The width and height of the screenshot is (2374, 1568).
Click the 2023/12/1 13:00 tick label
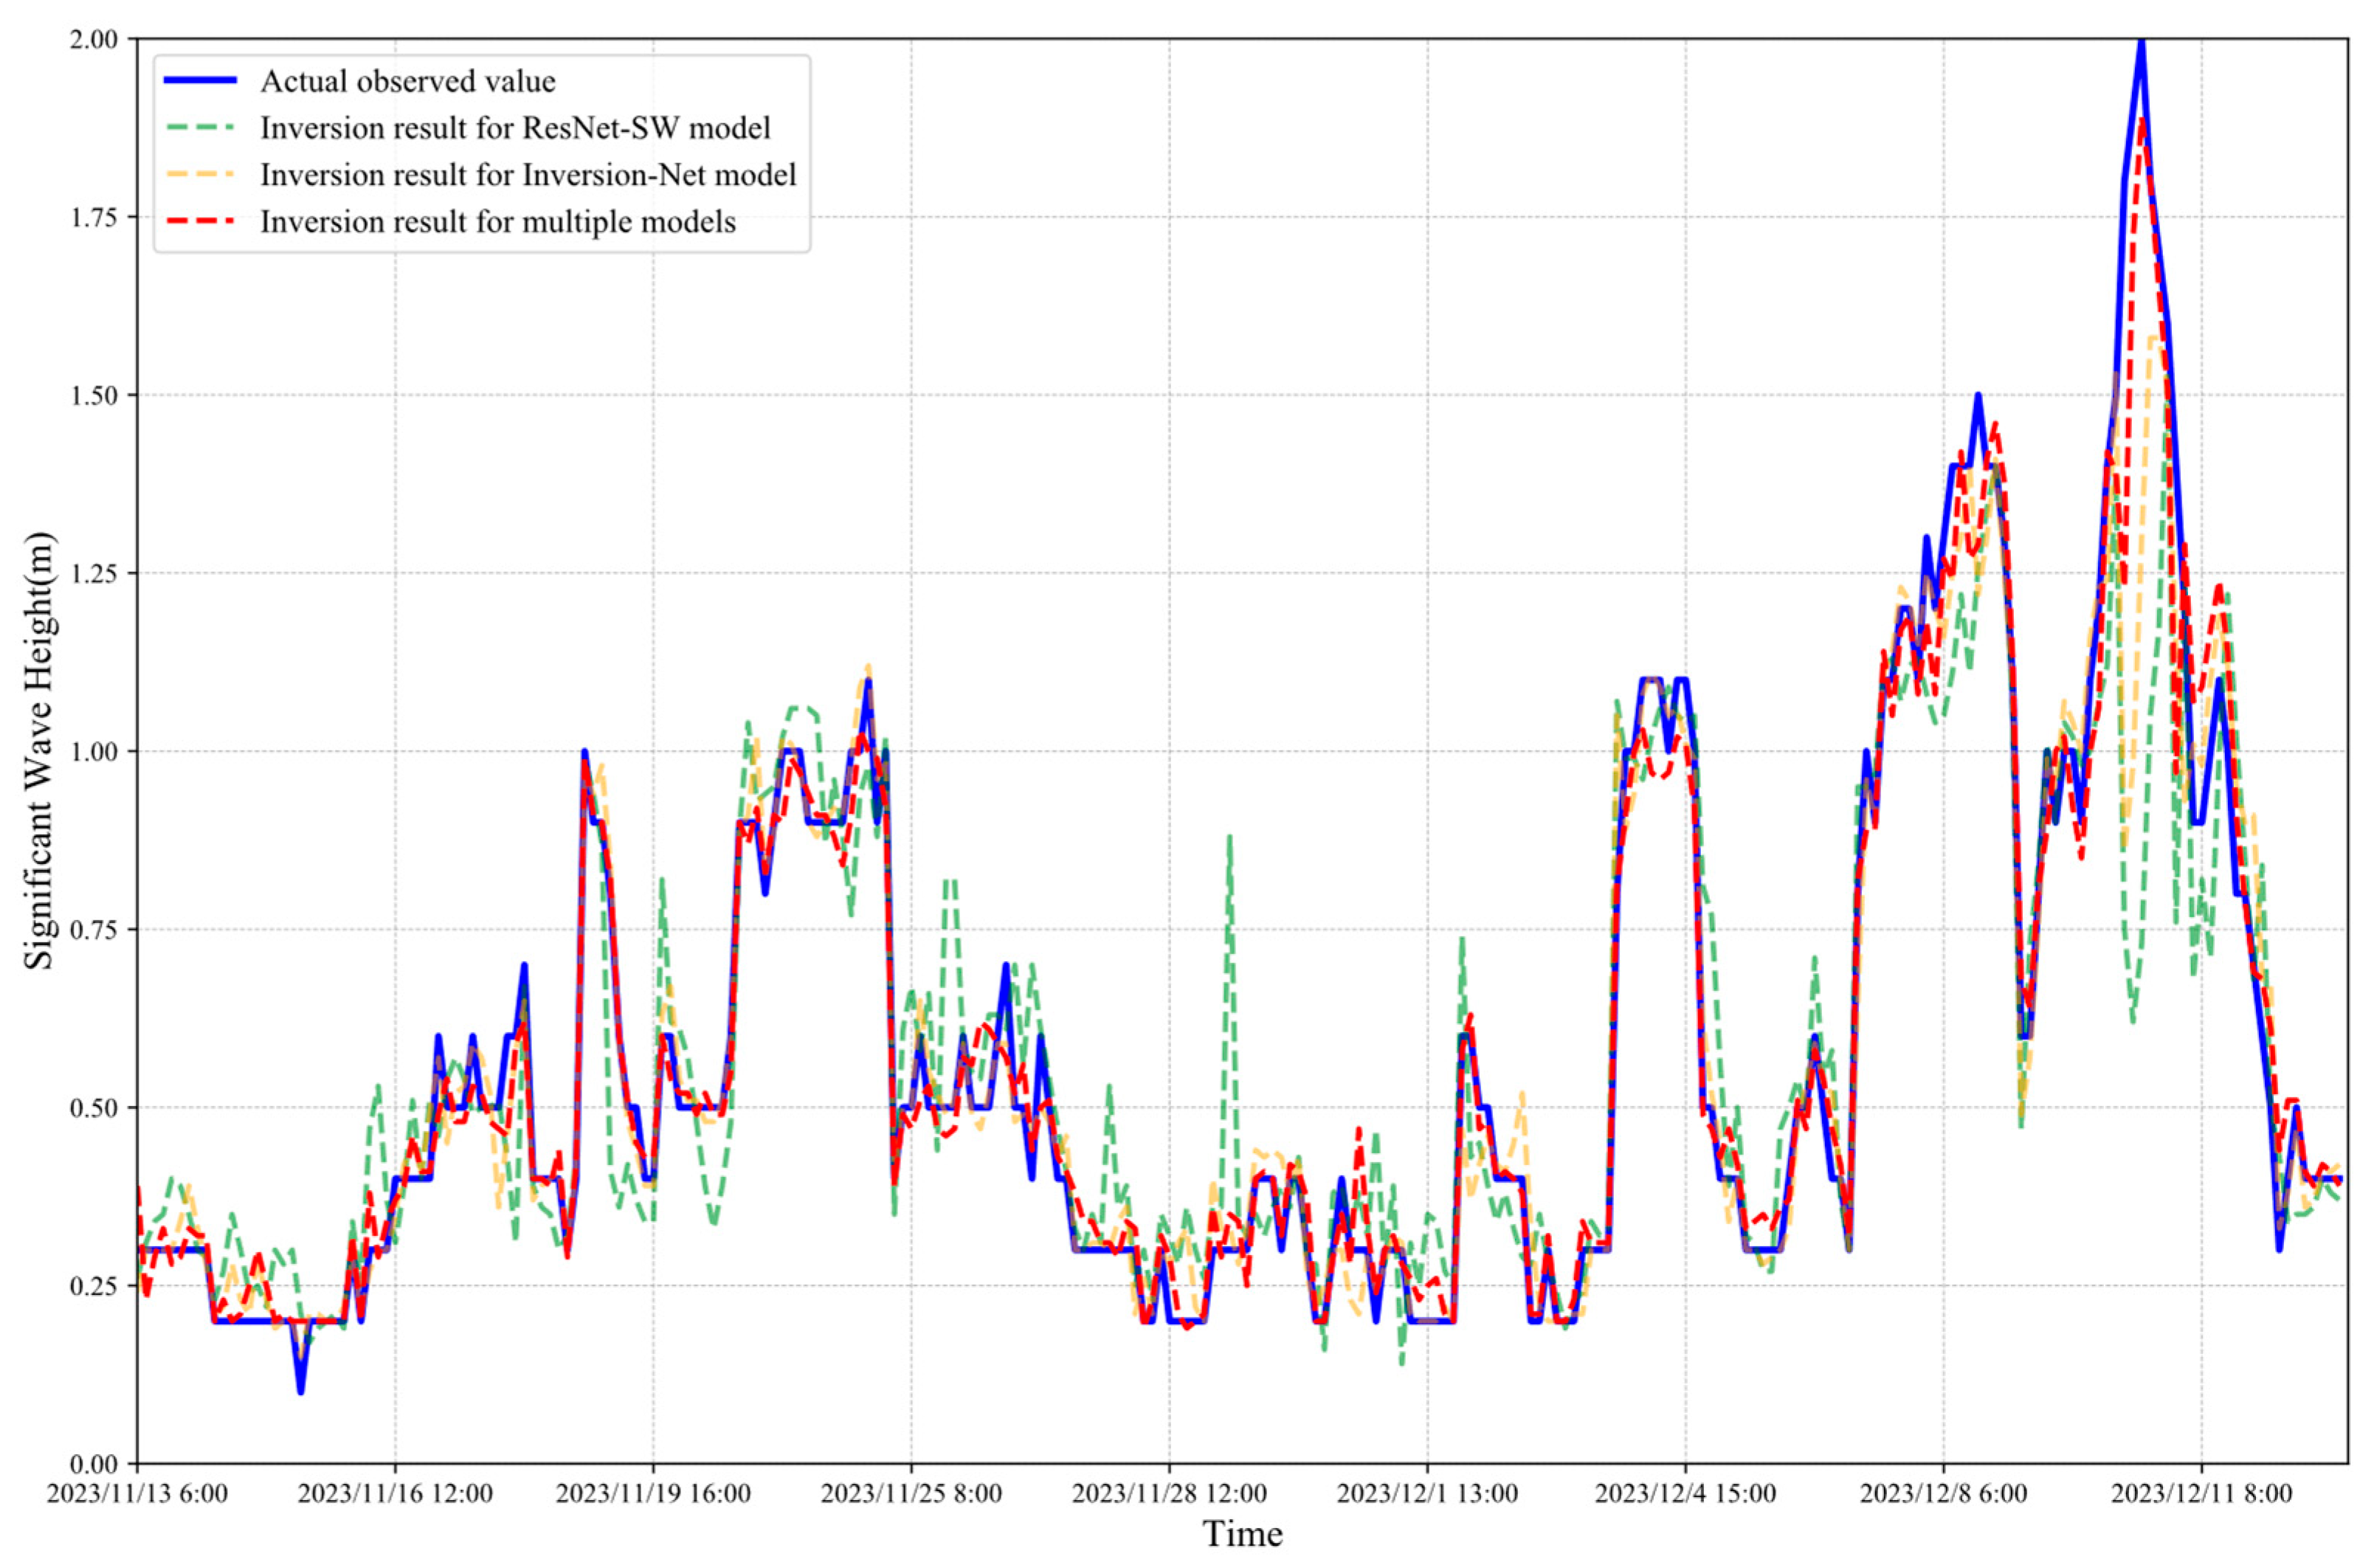tap(1427, 1494)
